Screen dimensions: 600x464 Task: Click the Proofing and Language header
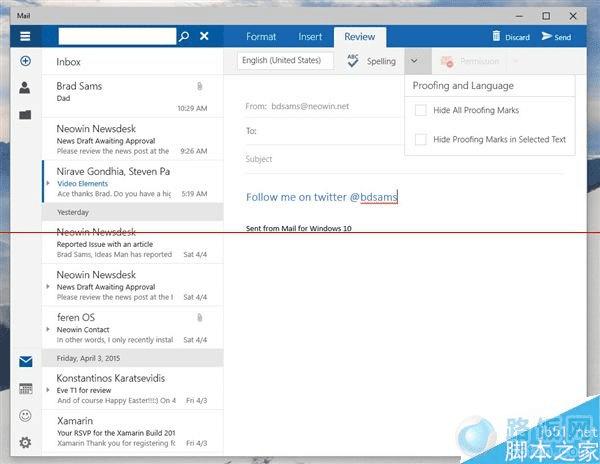463,86
